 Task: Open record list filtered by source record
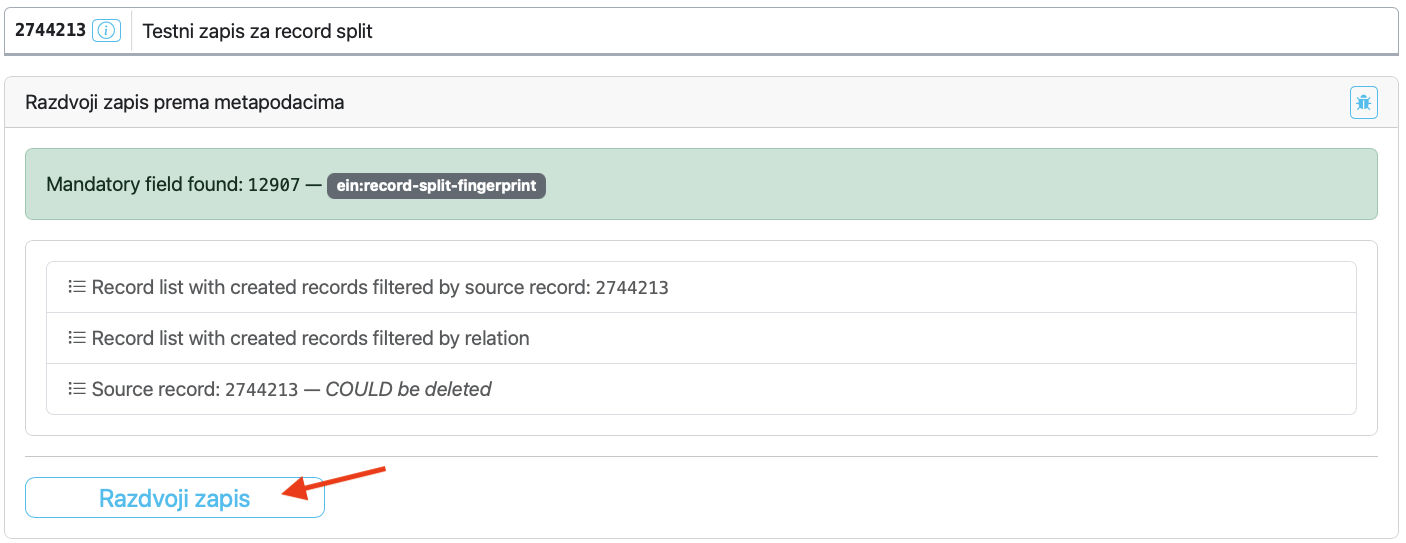click(340, 287)
